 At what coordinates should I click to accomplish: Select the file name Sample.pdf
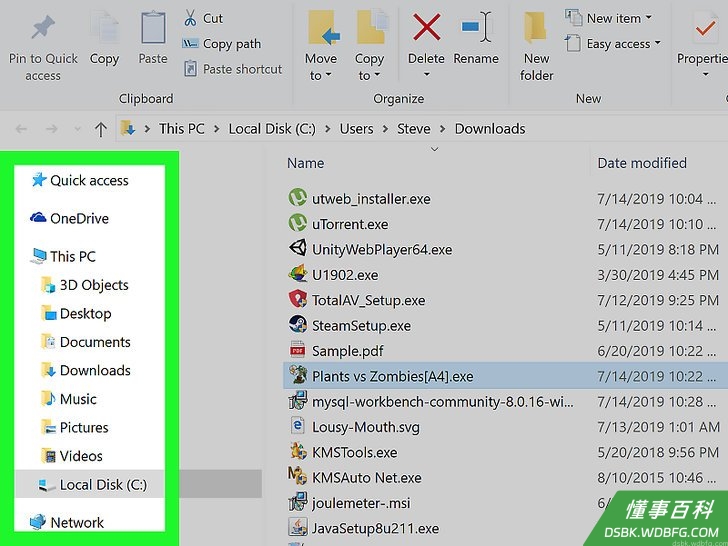[x=348, y=351]
